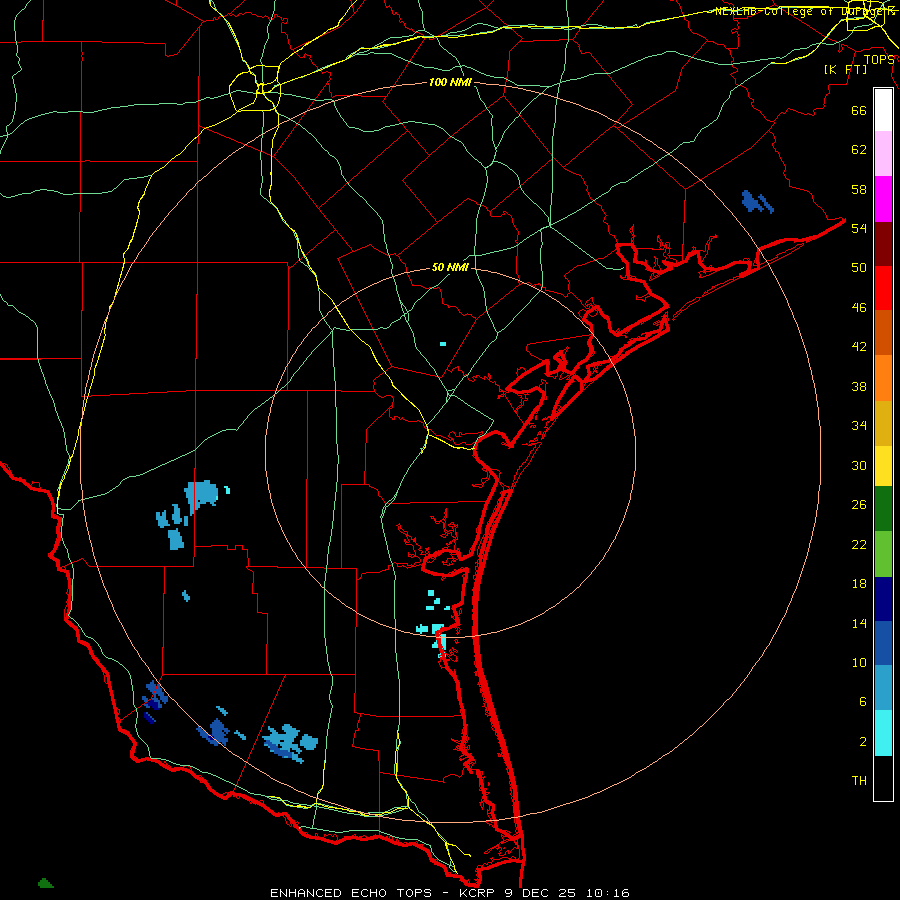Screen dimensions: 900x900
Task: Click the NEXLAB-College of DuPage credit text
Action: tap(804, 11)
